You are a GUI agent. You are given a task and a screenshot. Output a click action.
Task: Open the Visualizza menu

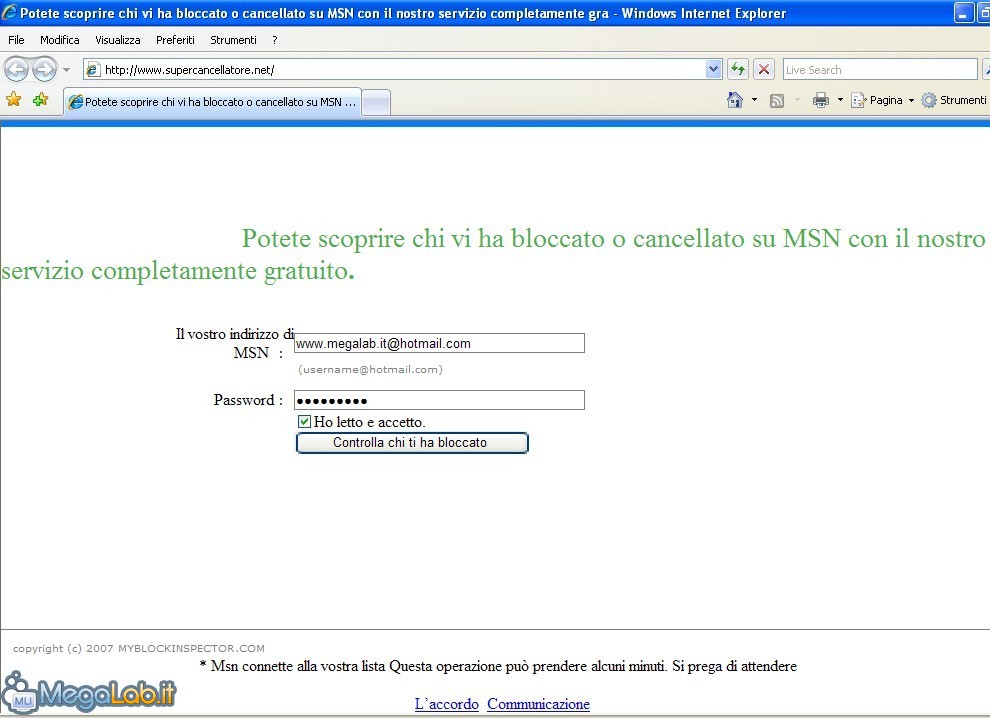point(117,40)
